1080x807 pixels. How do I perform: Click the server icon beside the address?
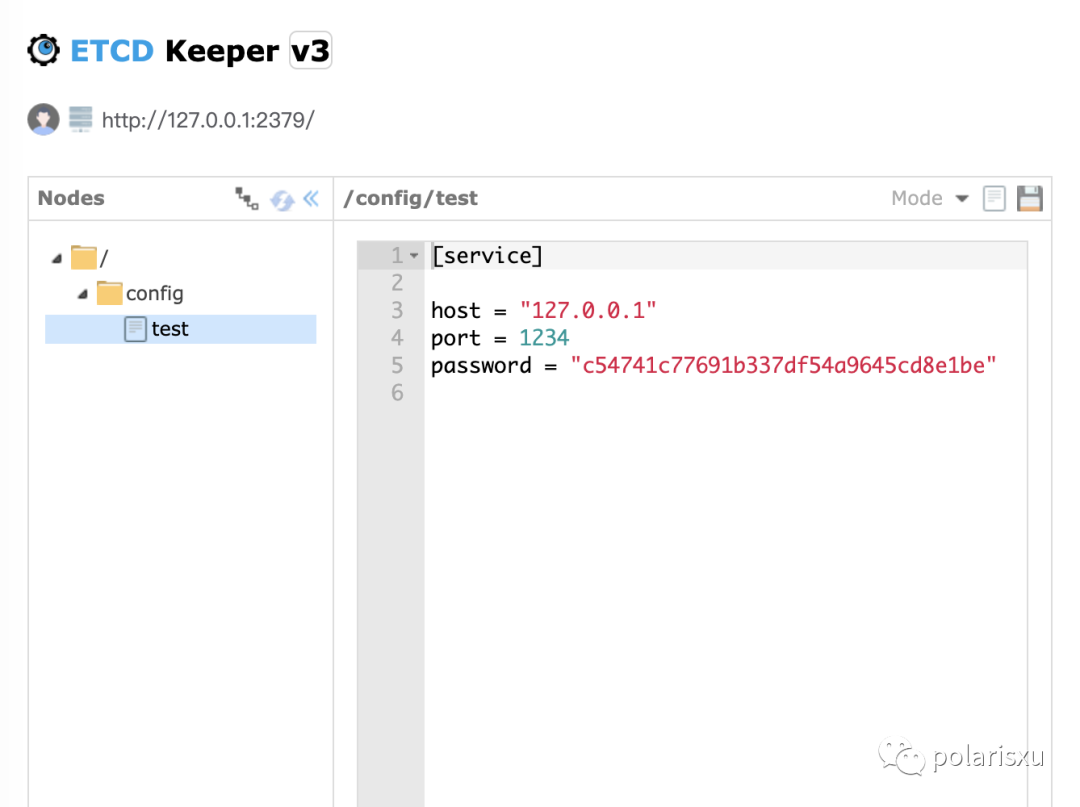point(81,119)
